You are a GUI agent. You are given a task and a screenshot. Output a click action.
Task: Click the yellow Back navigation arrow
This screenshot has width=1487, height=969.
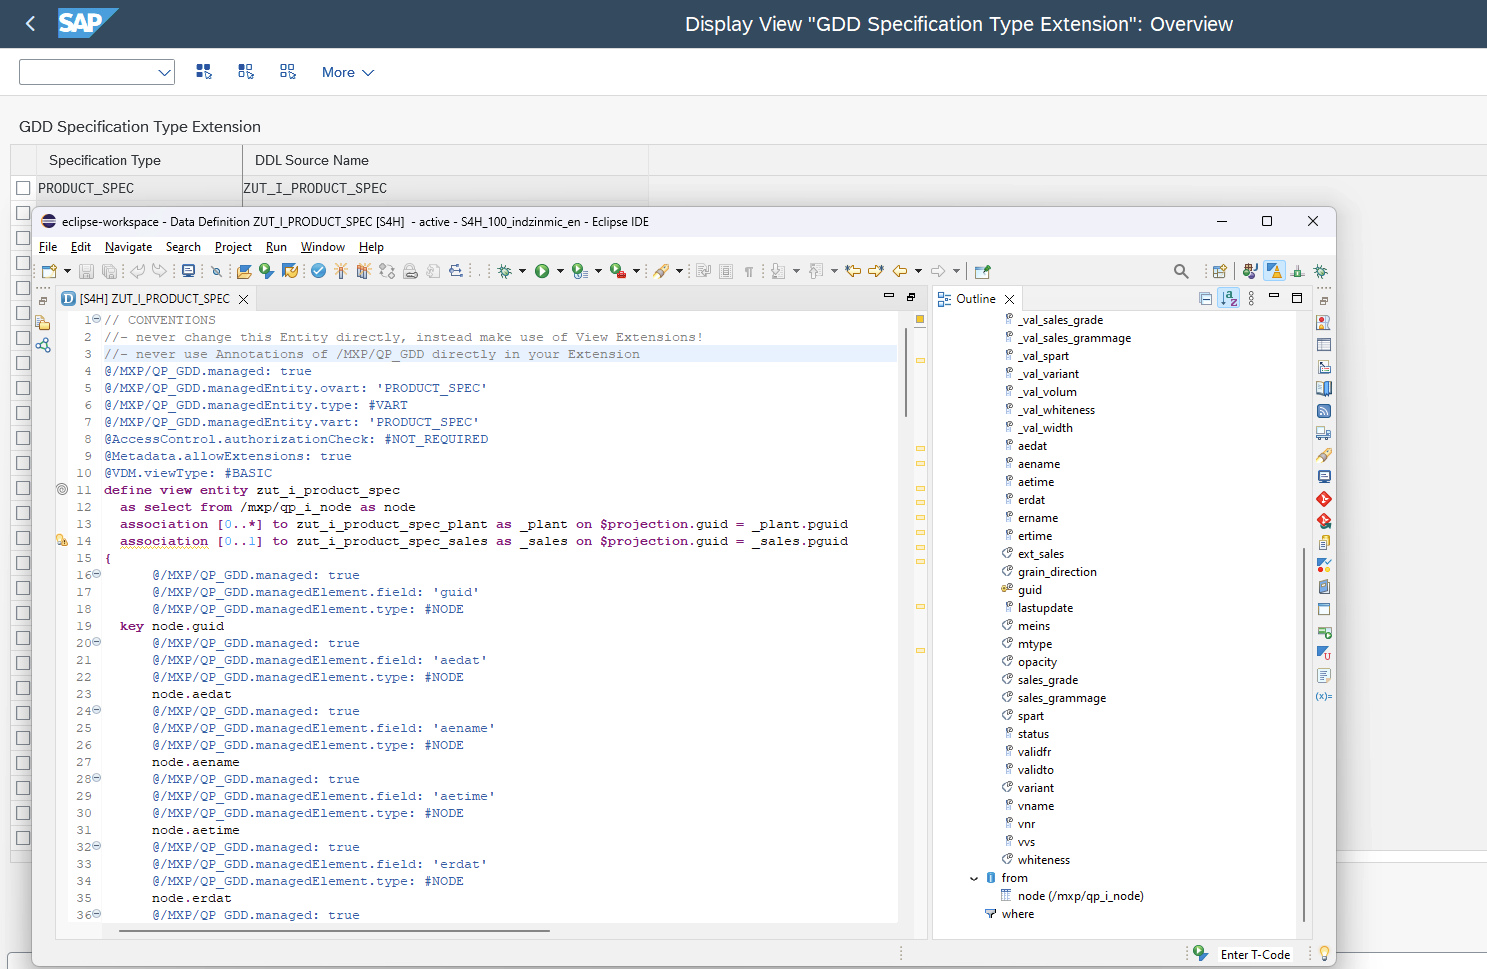(x=900, y=271)
